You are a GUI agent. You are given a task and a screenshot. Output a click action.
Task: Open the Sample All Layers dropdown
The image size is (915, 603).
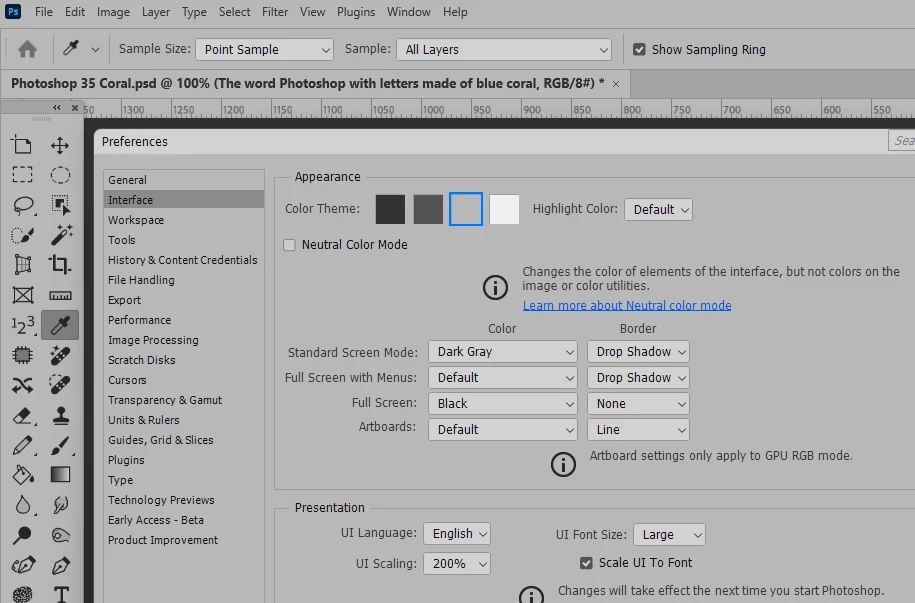point(504,50)
